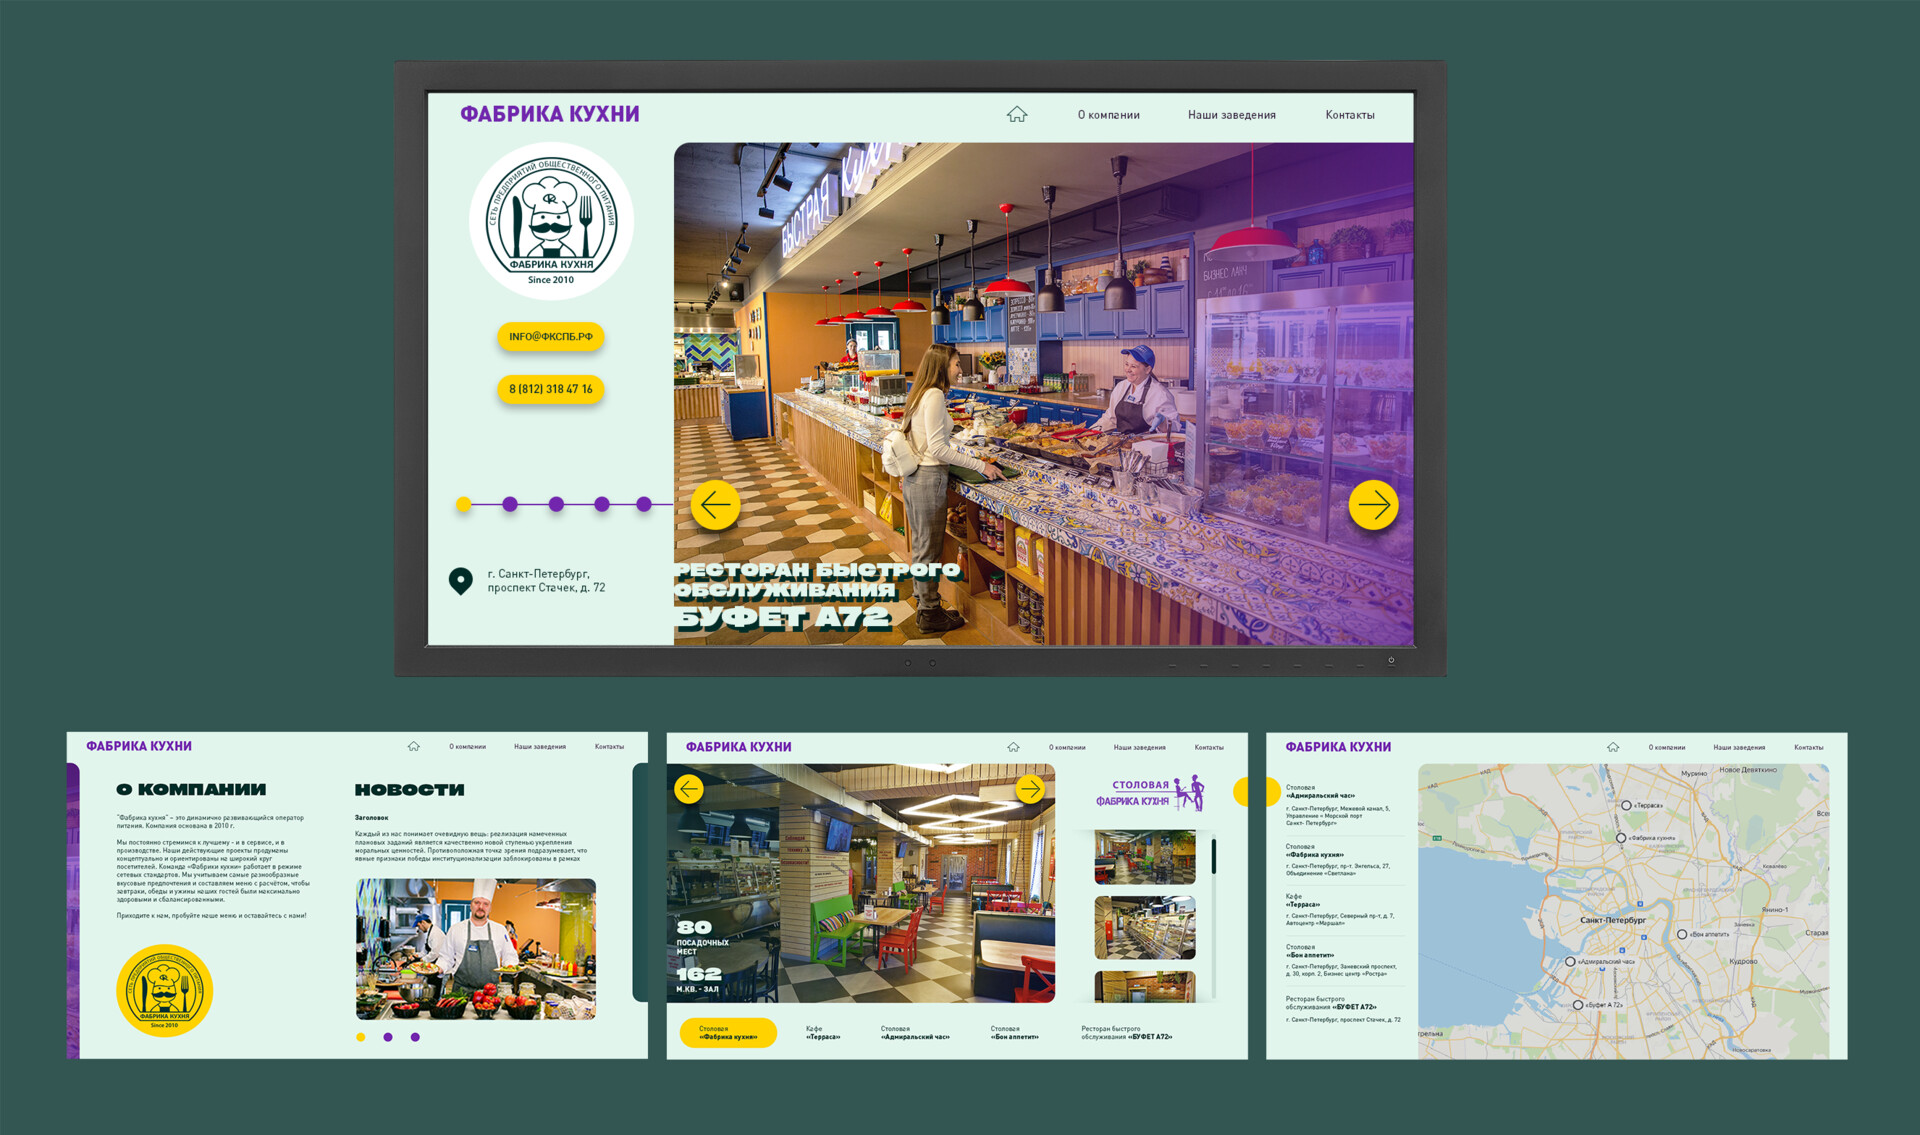This screenshot has width=1920, height=1135.
Task: Click right arrow on canteen gallery photo
Action: point(1030,789)
